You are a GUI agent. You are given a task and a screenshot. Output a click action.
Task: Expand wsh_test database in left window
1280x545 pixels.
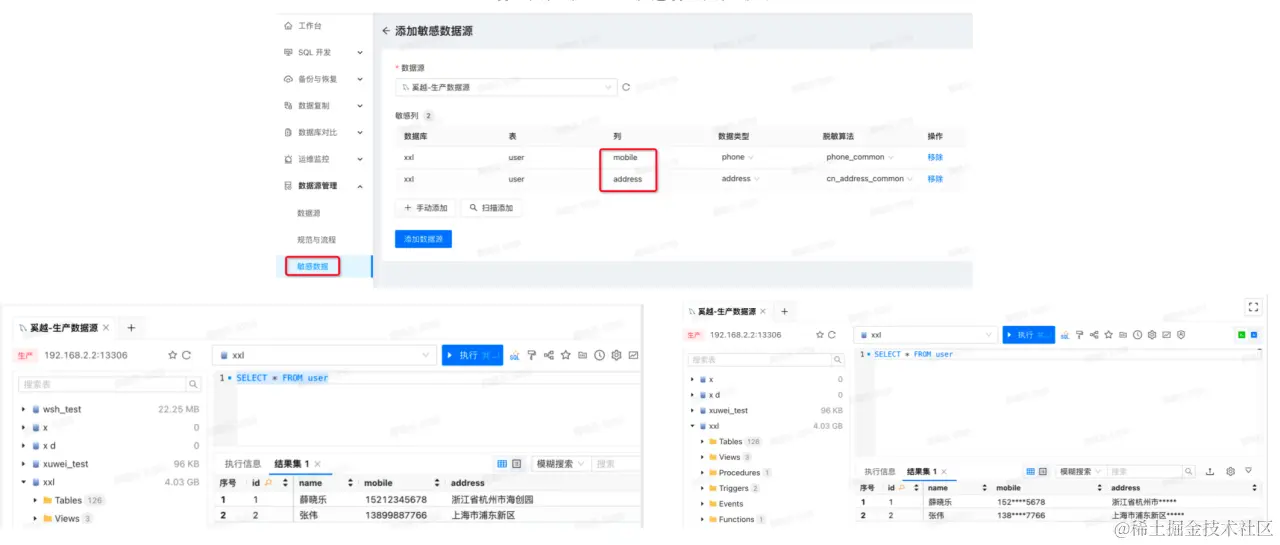pyautogui.click(x=25, y=409)
